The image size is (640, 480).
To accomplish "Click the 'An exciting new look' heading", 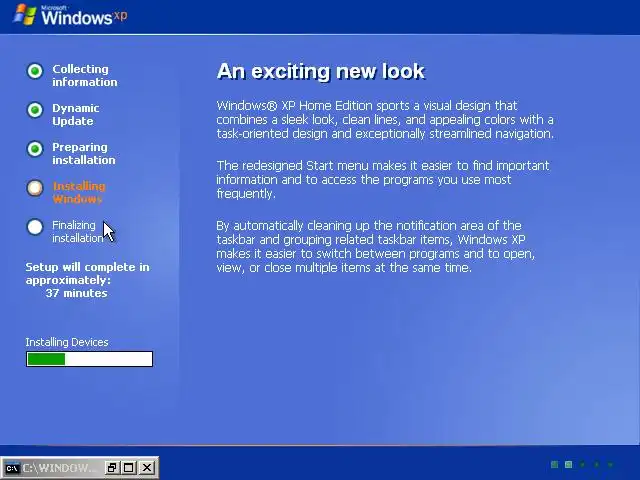I will (x=321, y=71).
